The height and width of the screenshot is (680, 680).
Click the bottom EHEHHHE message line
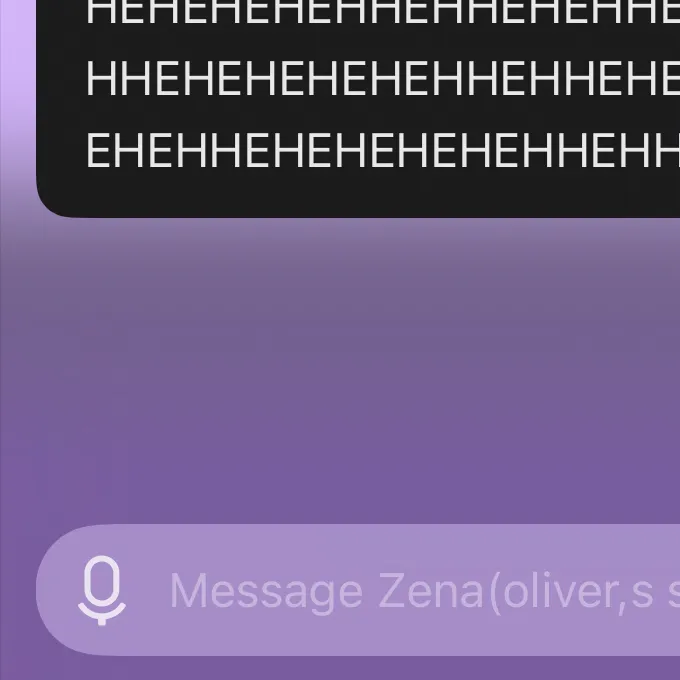click(x=382, y=150)
